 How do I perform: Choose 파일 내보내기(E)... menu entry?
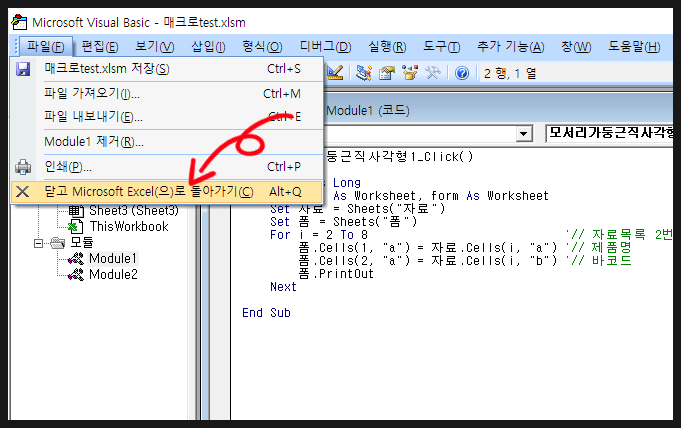[167, 116]
